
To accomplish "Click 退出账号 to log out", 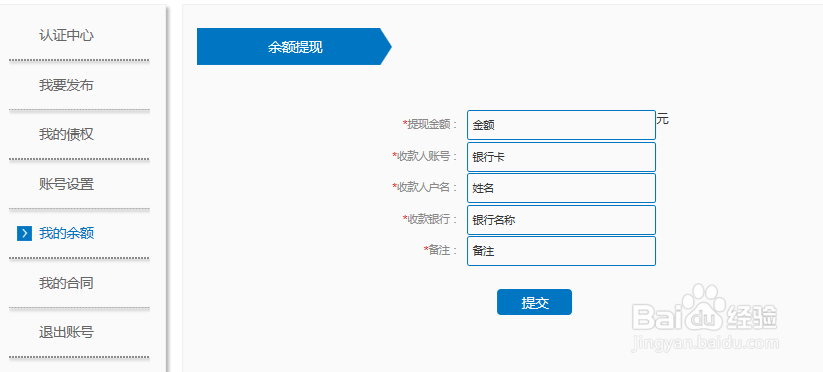I will [66, 332].
